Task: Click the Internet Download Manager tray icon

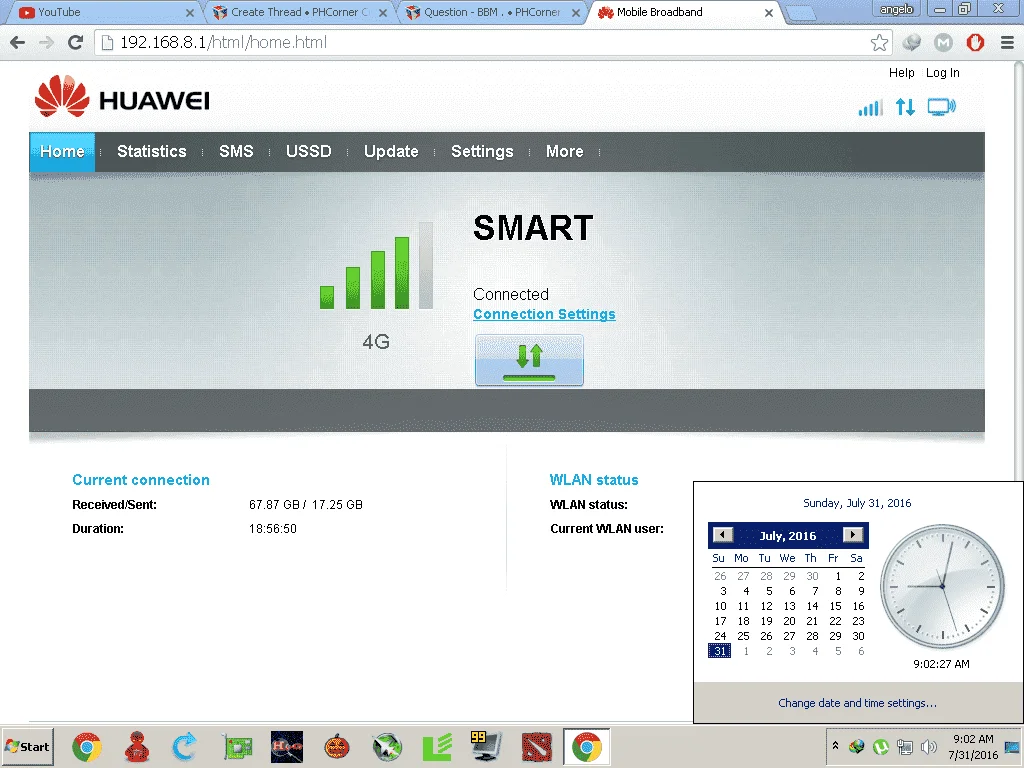Action: tap(856, 746)
